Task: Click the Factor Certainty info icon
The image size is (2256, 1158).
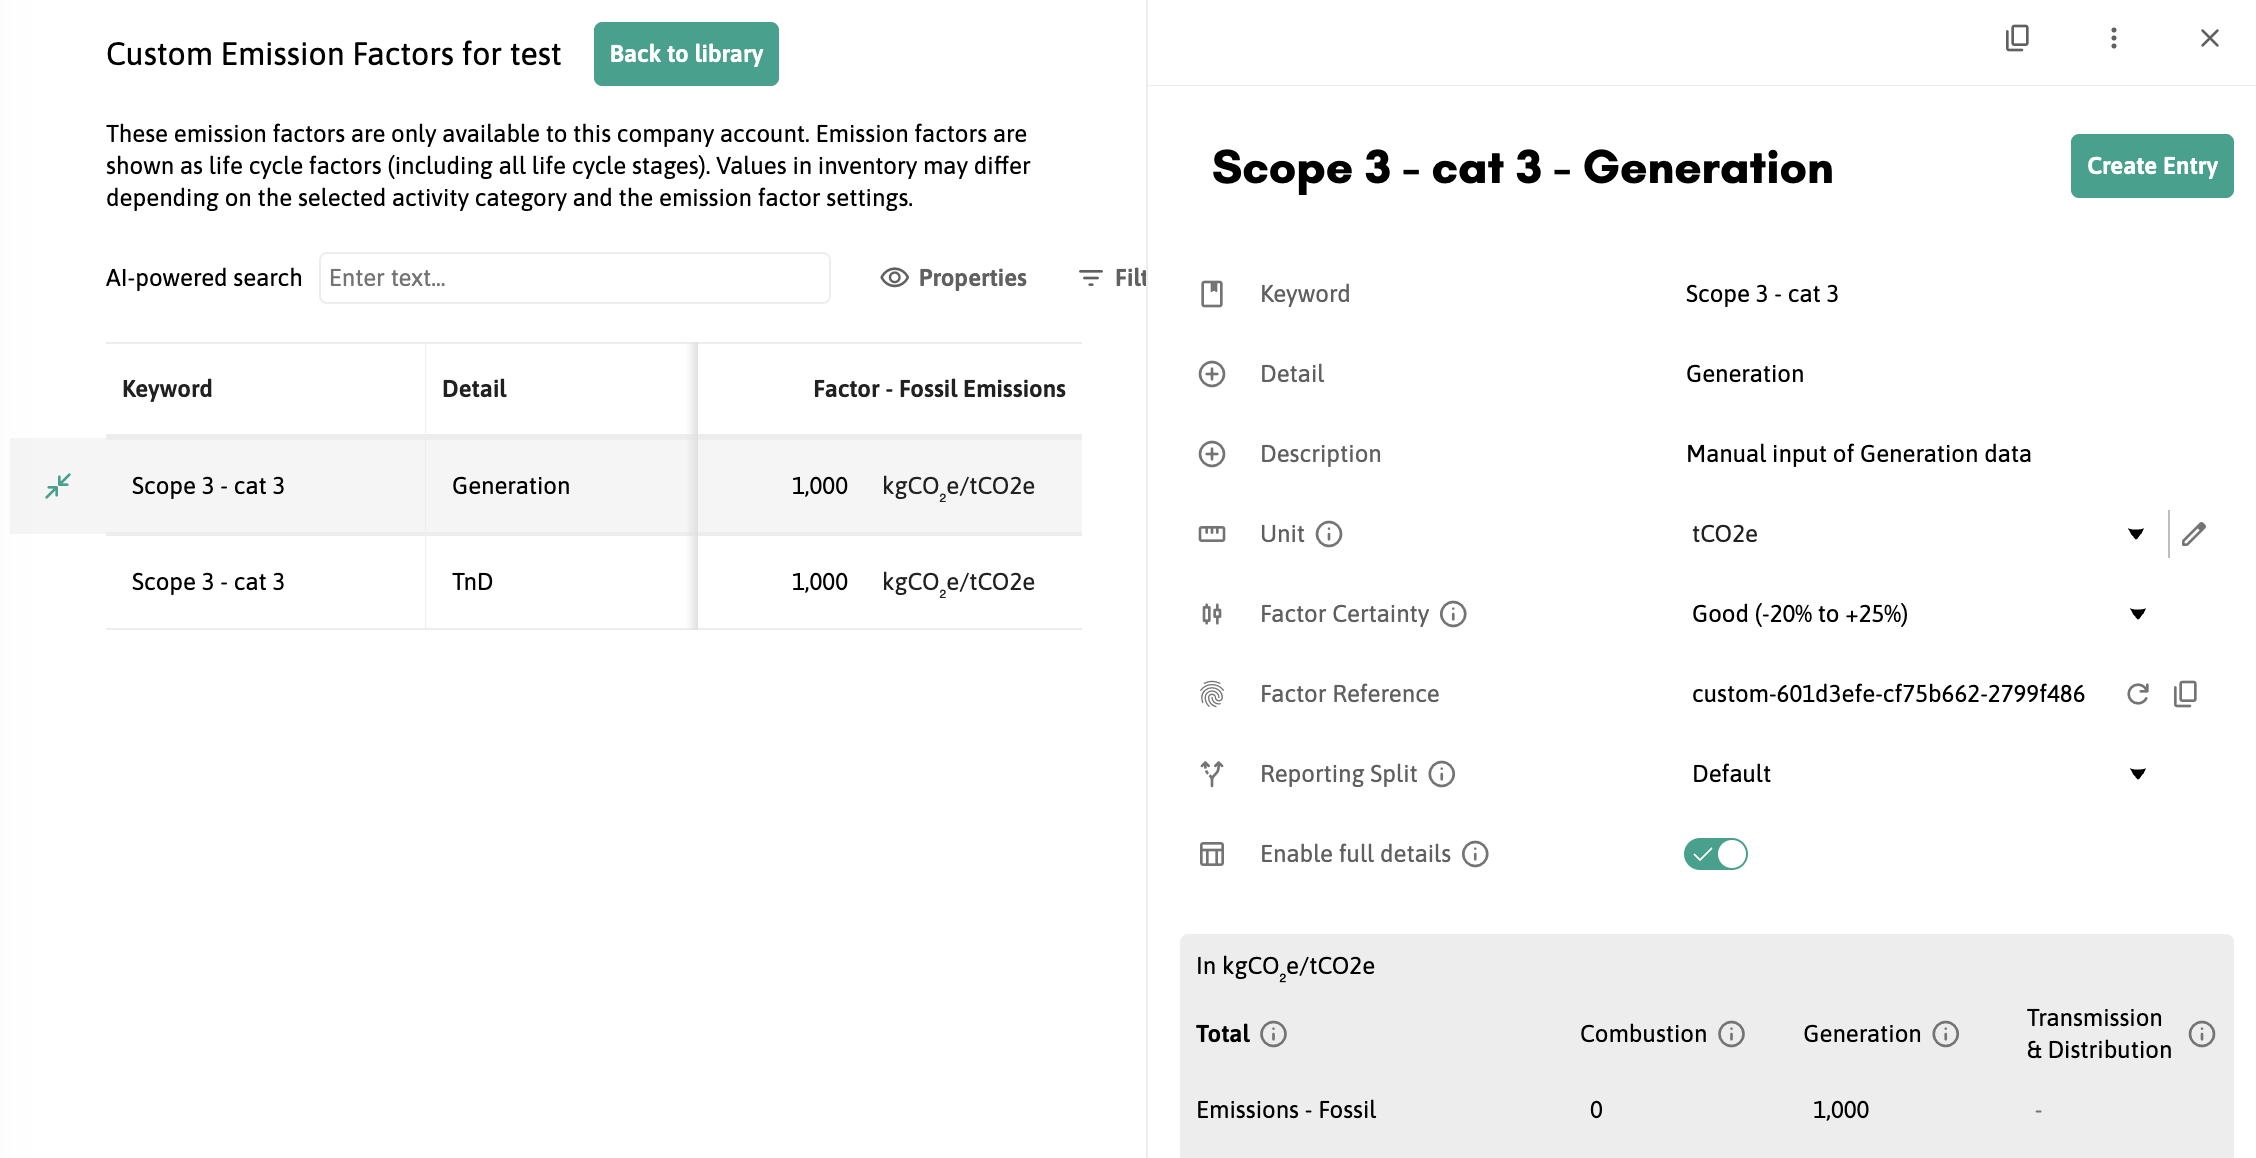Action: [1453, 614]
